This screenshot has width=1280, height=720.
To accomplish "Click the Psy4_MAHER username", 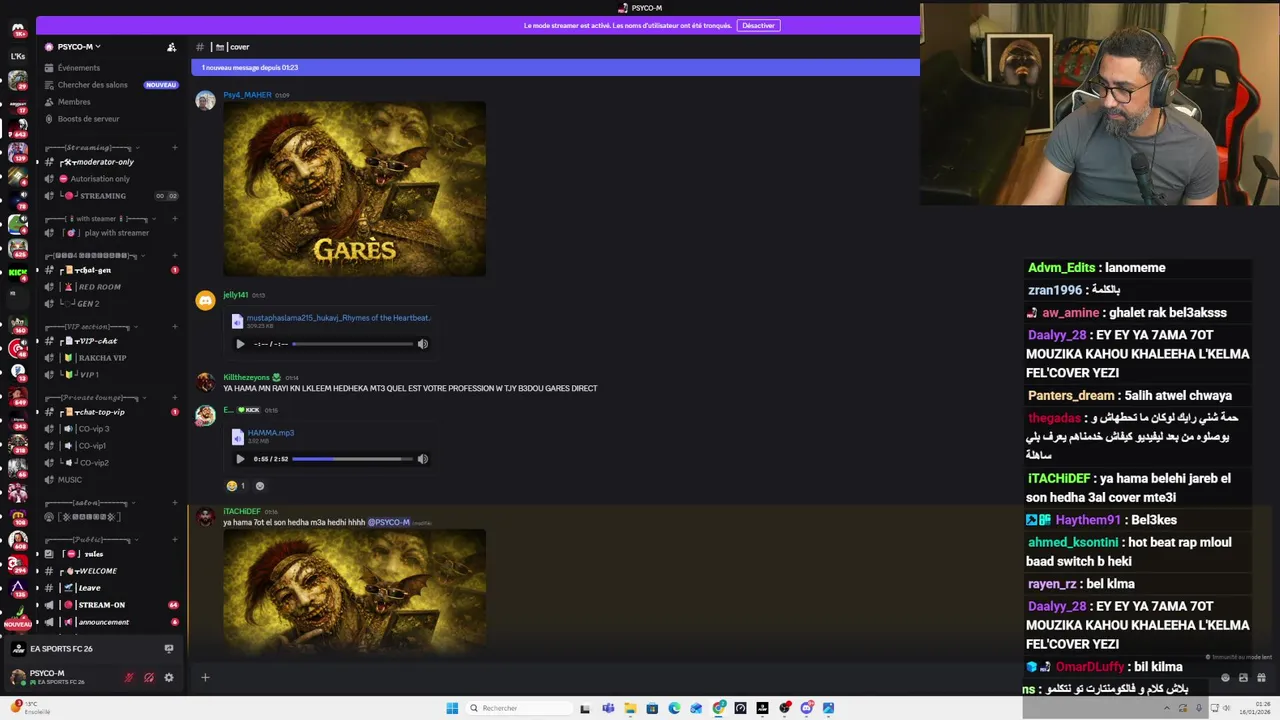I will (247, 95).
